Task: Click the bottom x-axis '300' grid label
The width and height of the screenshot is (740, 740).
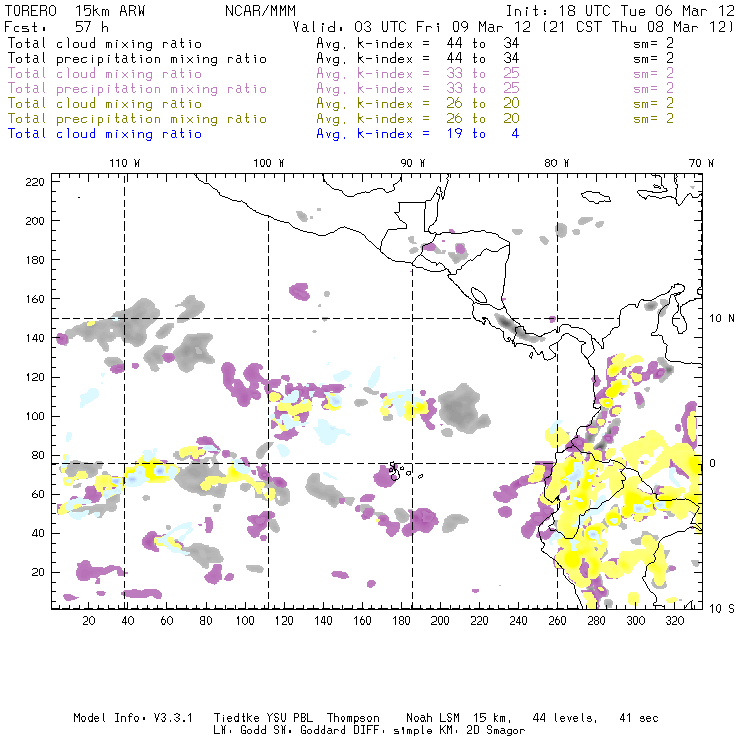Action: click(x=635, y=621)
